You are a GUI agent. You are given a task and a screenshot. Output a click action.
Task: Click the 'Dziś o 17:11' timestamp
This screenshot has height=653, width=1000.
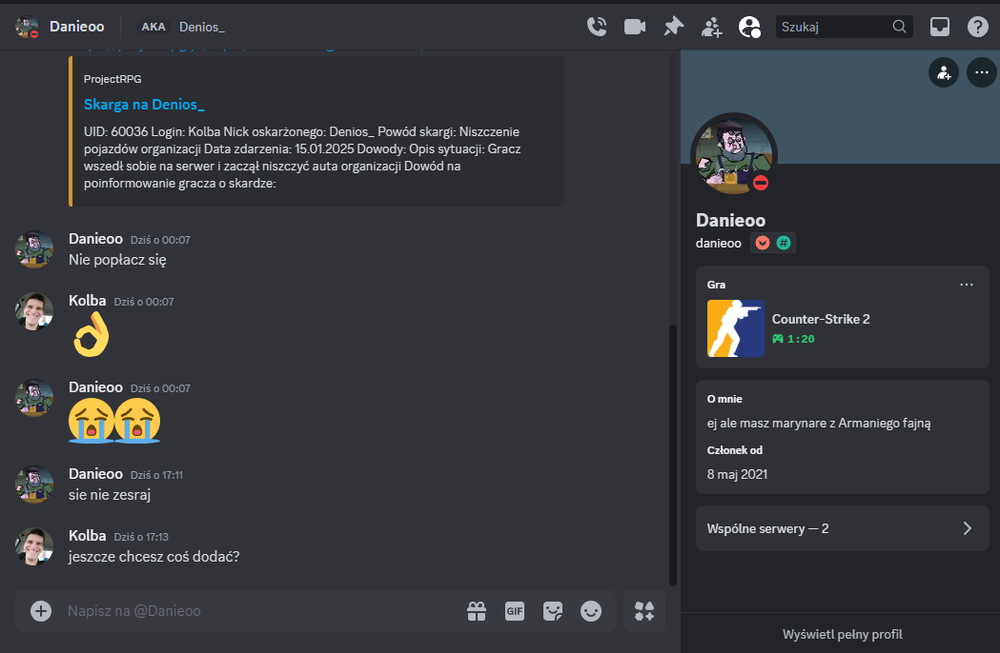pyautogui.click(x=156, y=475)
